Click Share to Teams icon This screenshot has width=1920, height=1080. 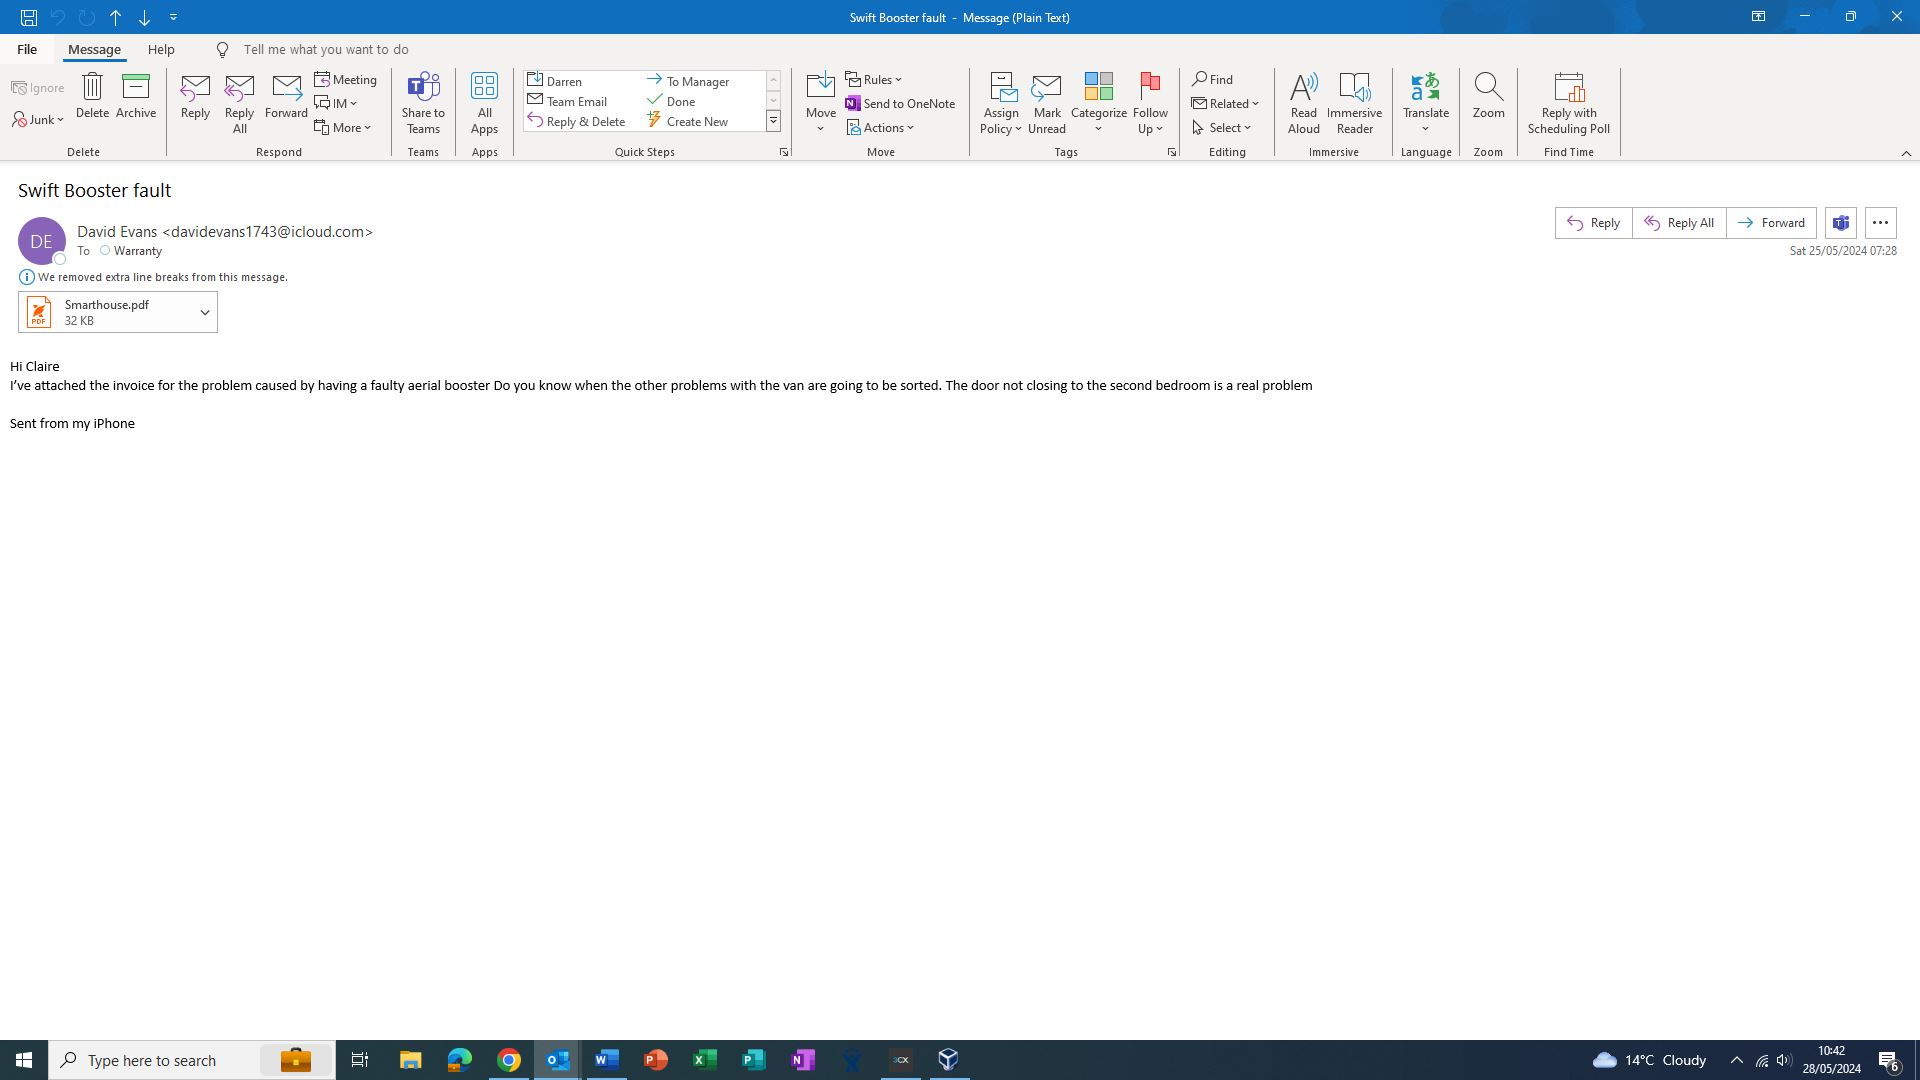point(423,88)
